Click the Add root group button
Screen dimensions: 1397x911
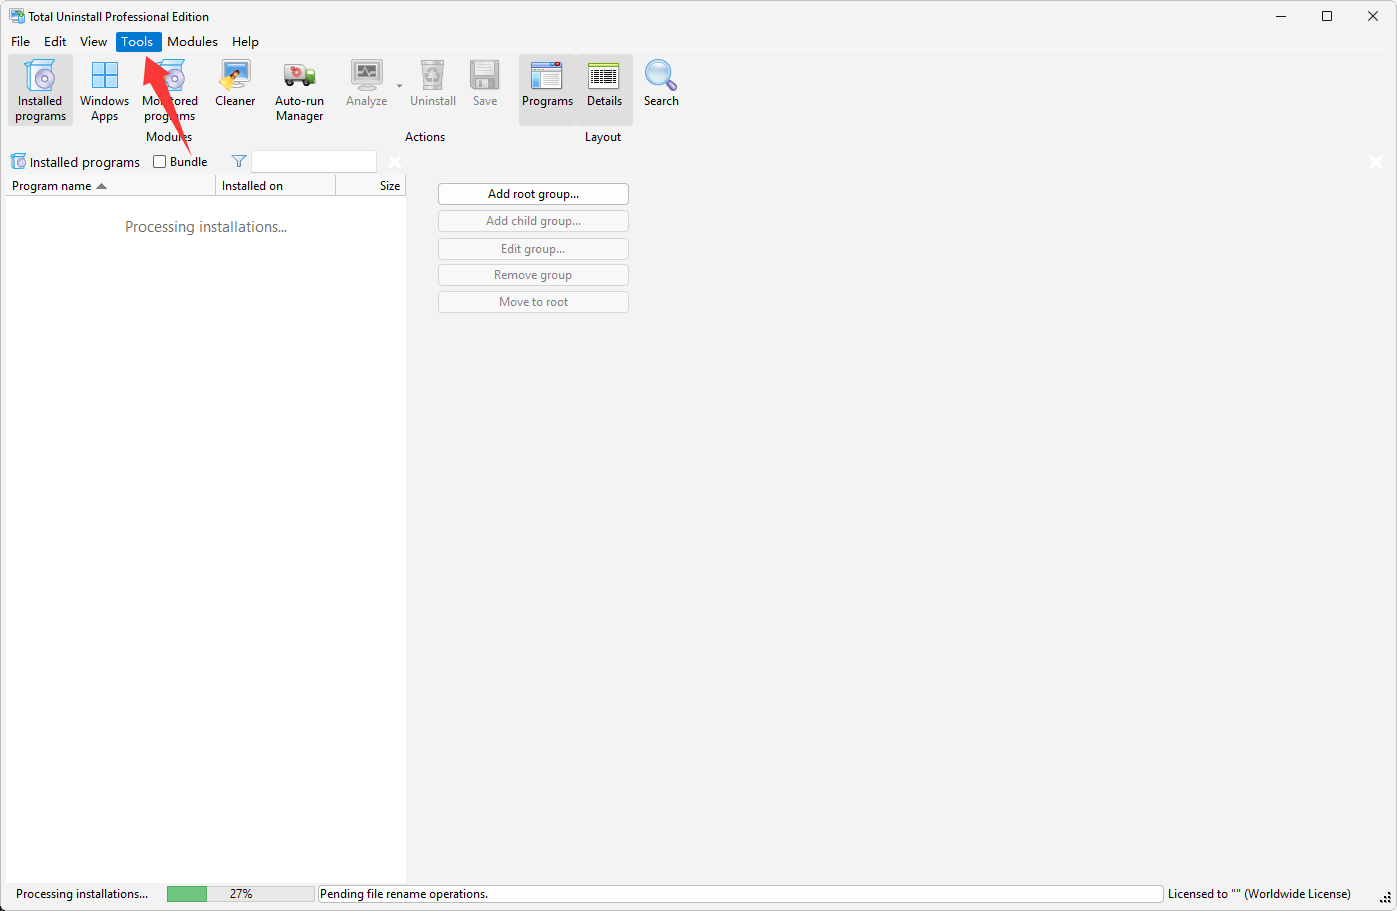(x=533, y=194)
